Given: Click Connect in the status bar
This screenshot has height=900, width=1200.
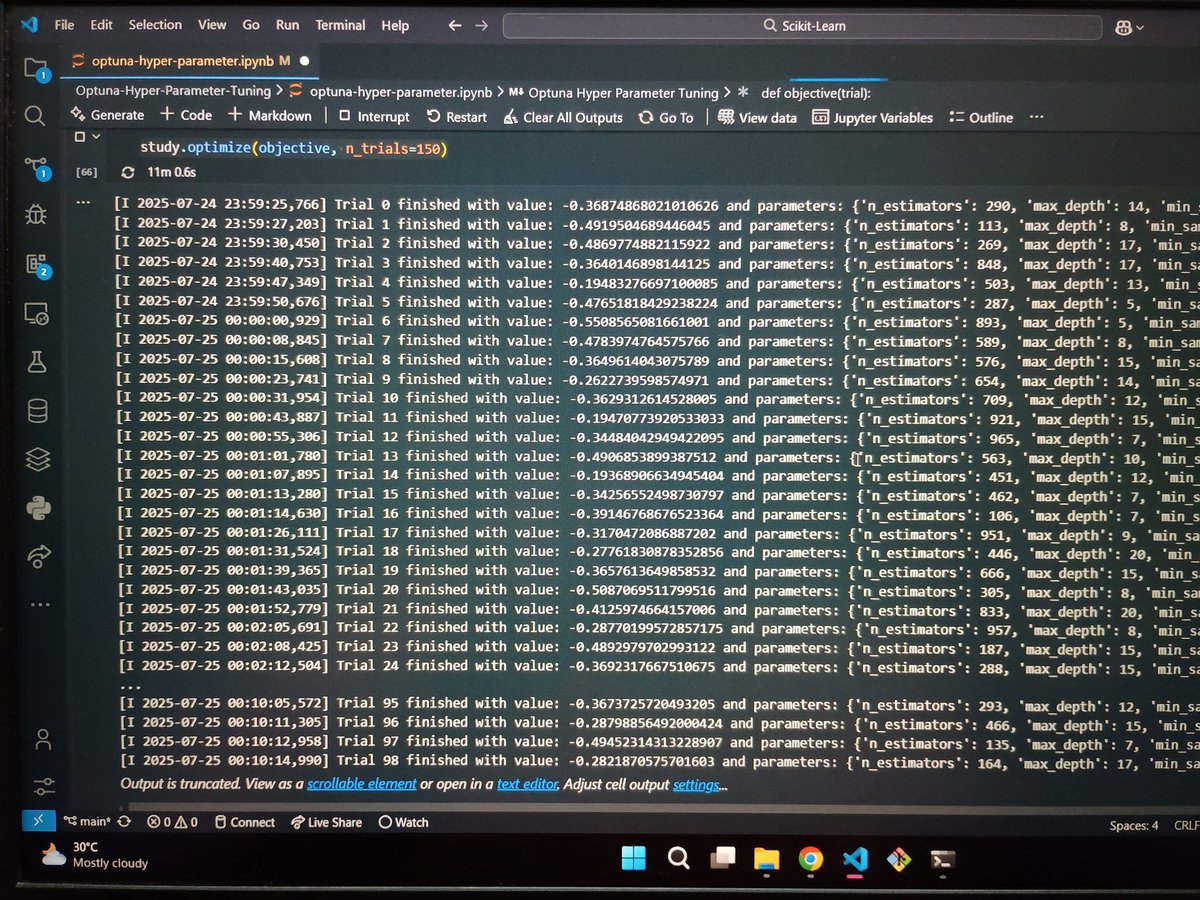Looking at the screenshot, I should pos(243,822).
